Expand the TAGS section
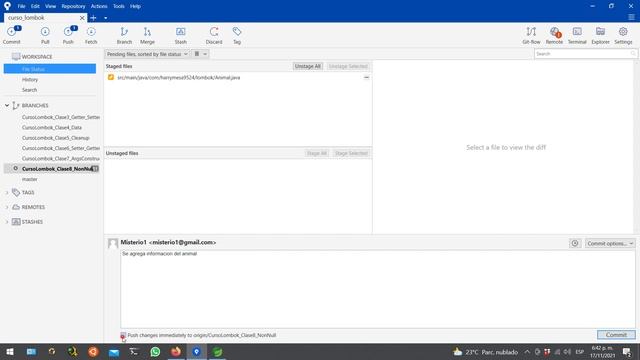The image size is (640, 360). (x=7, y=192)
